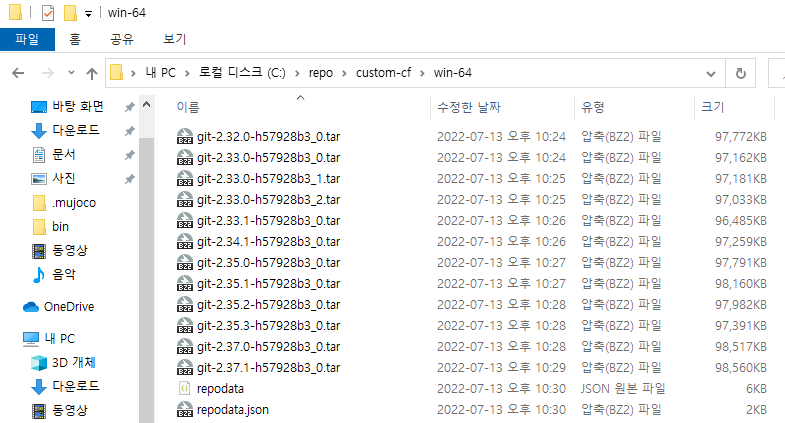Select git-2.34.1-h57928b3_0.tar file icon
This screenshot has height=423, width=785.
(185, 241)
